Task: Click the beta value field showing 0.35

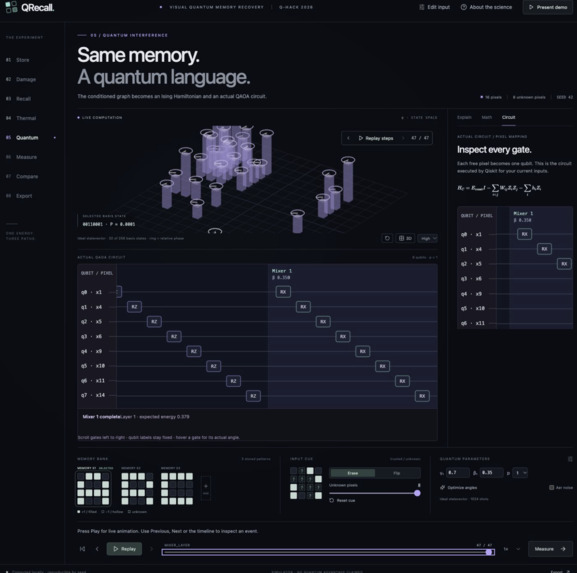Action: tap(492, 473)
